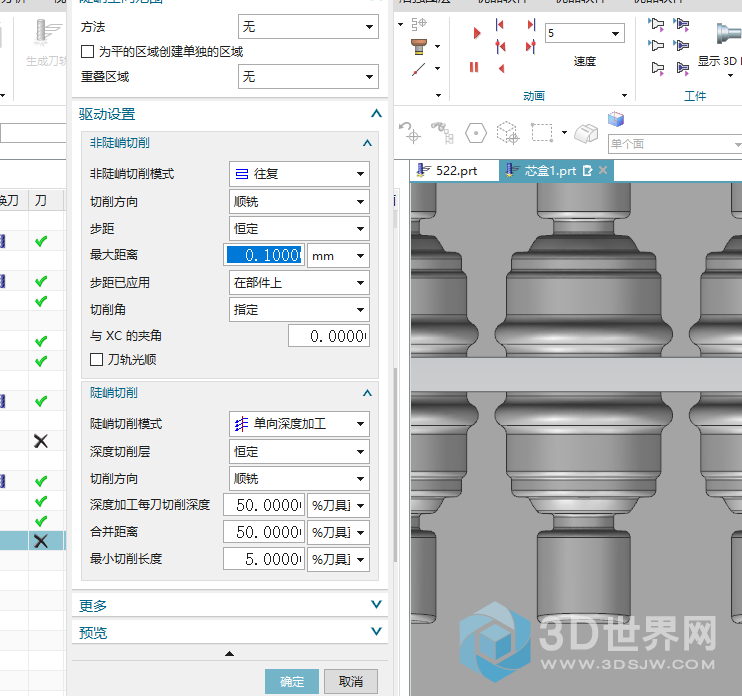Open unit dropdown for 最小切削长度
742x696 pixels.
(338, 560)
